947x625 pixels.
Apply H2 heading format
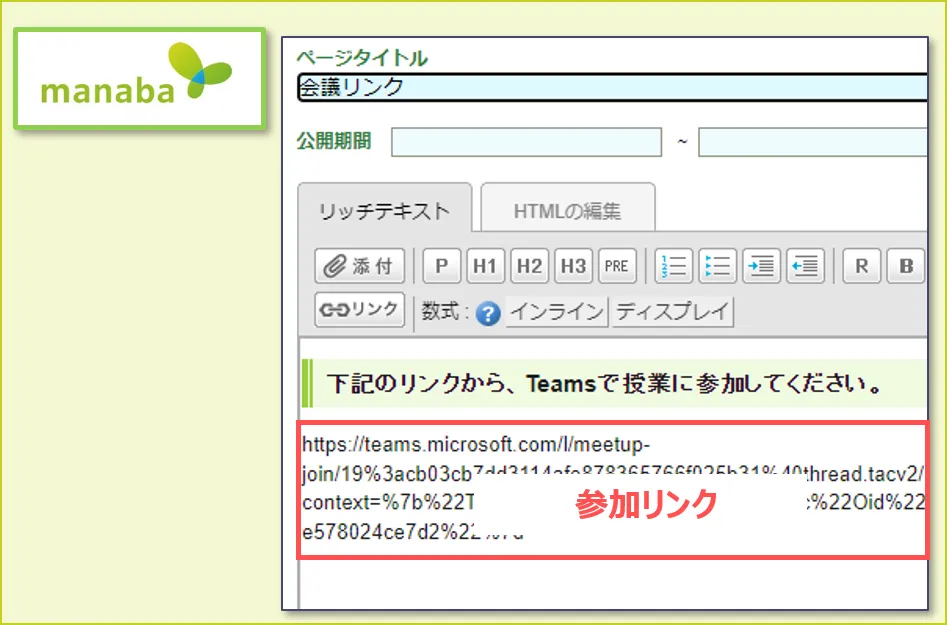(529, 266)
